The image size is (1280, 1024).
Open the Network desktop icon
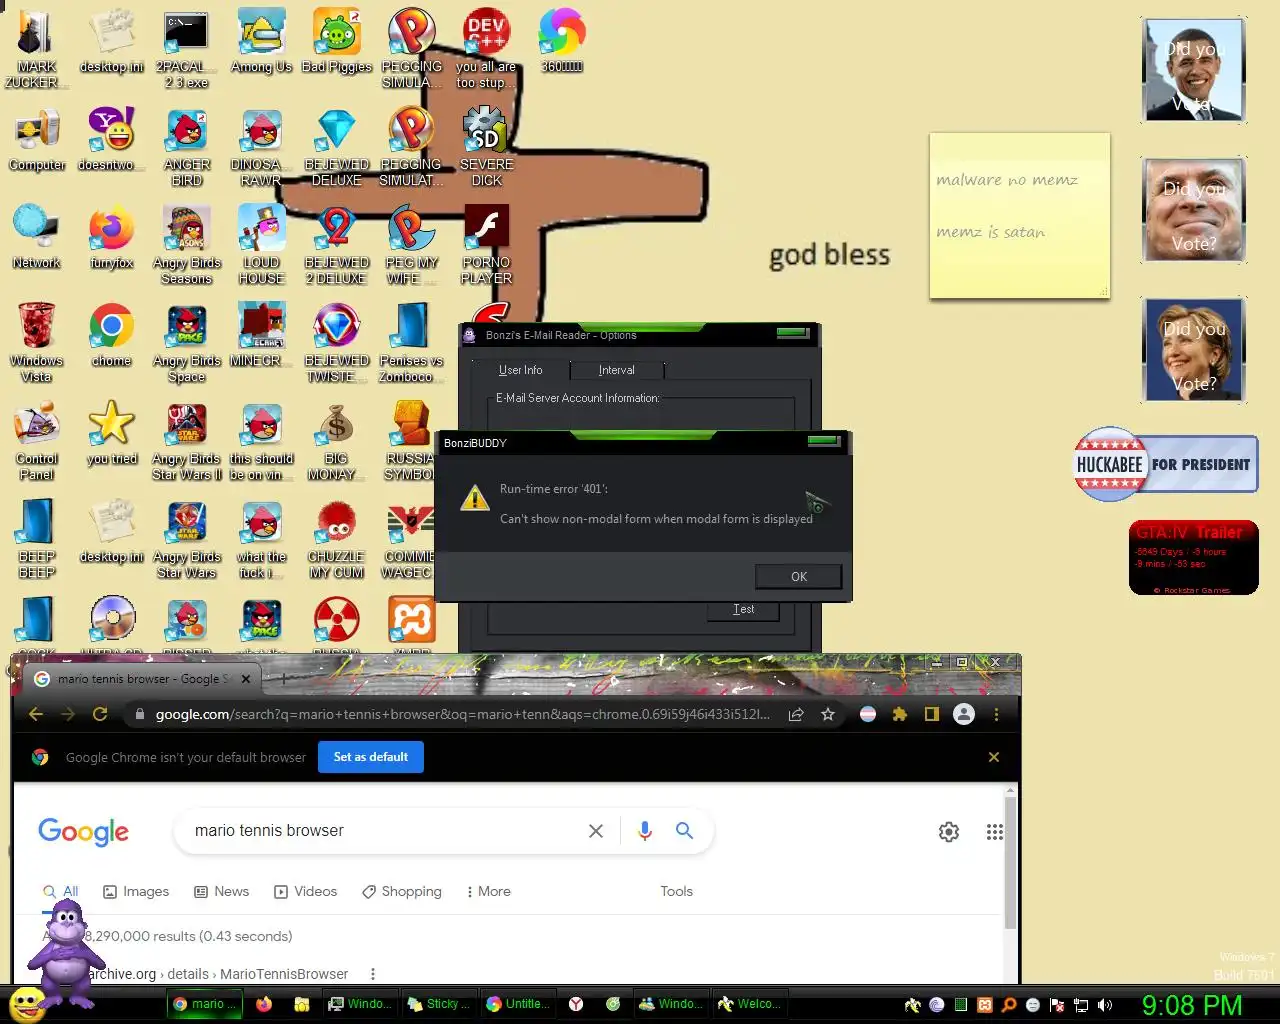[37, 238]
